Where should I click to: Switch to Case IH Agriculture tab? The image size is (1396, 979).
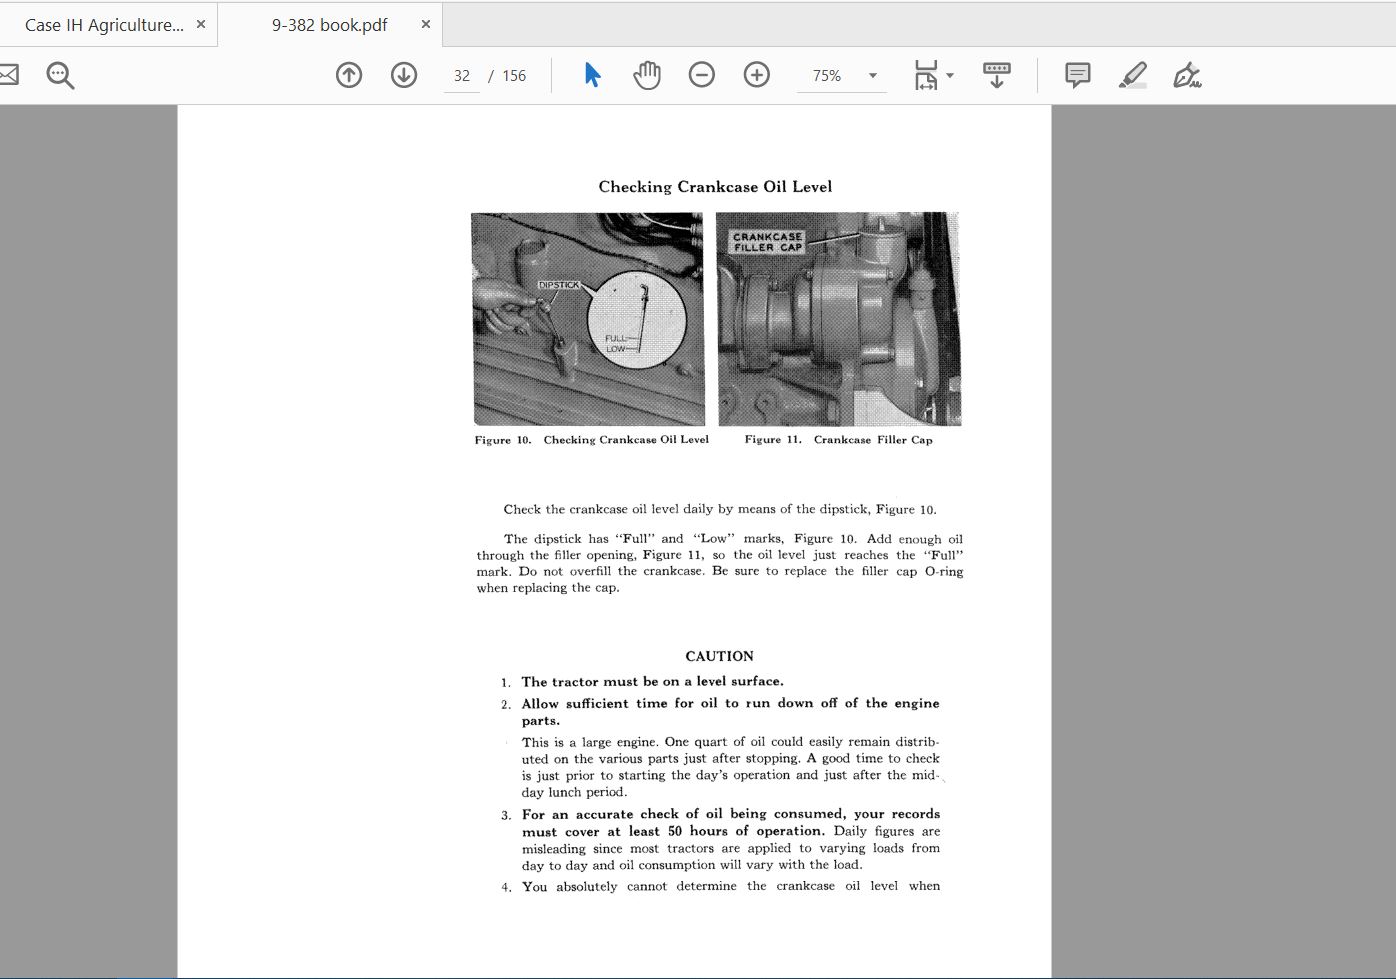point(104,25)
